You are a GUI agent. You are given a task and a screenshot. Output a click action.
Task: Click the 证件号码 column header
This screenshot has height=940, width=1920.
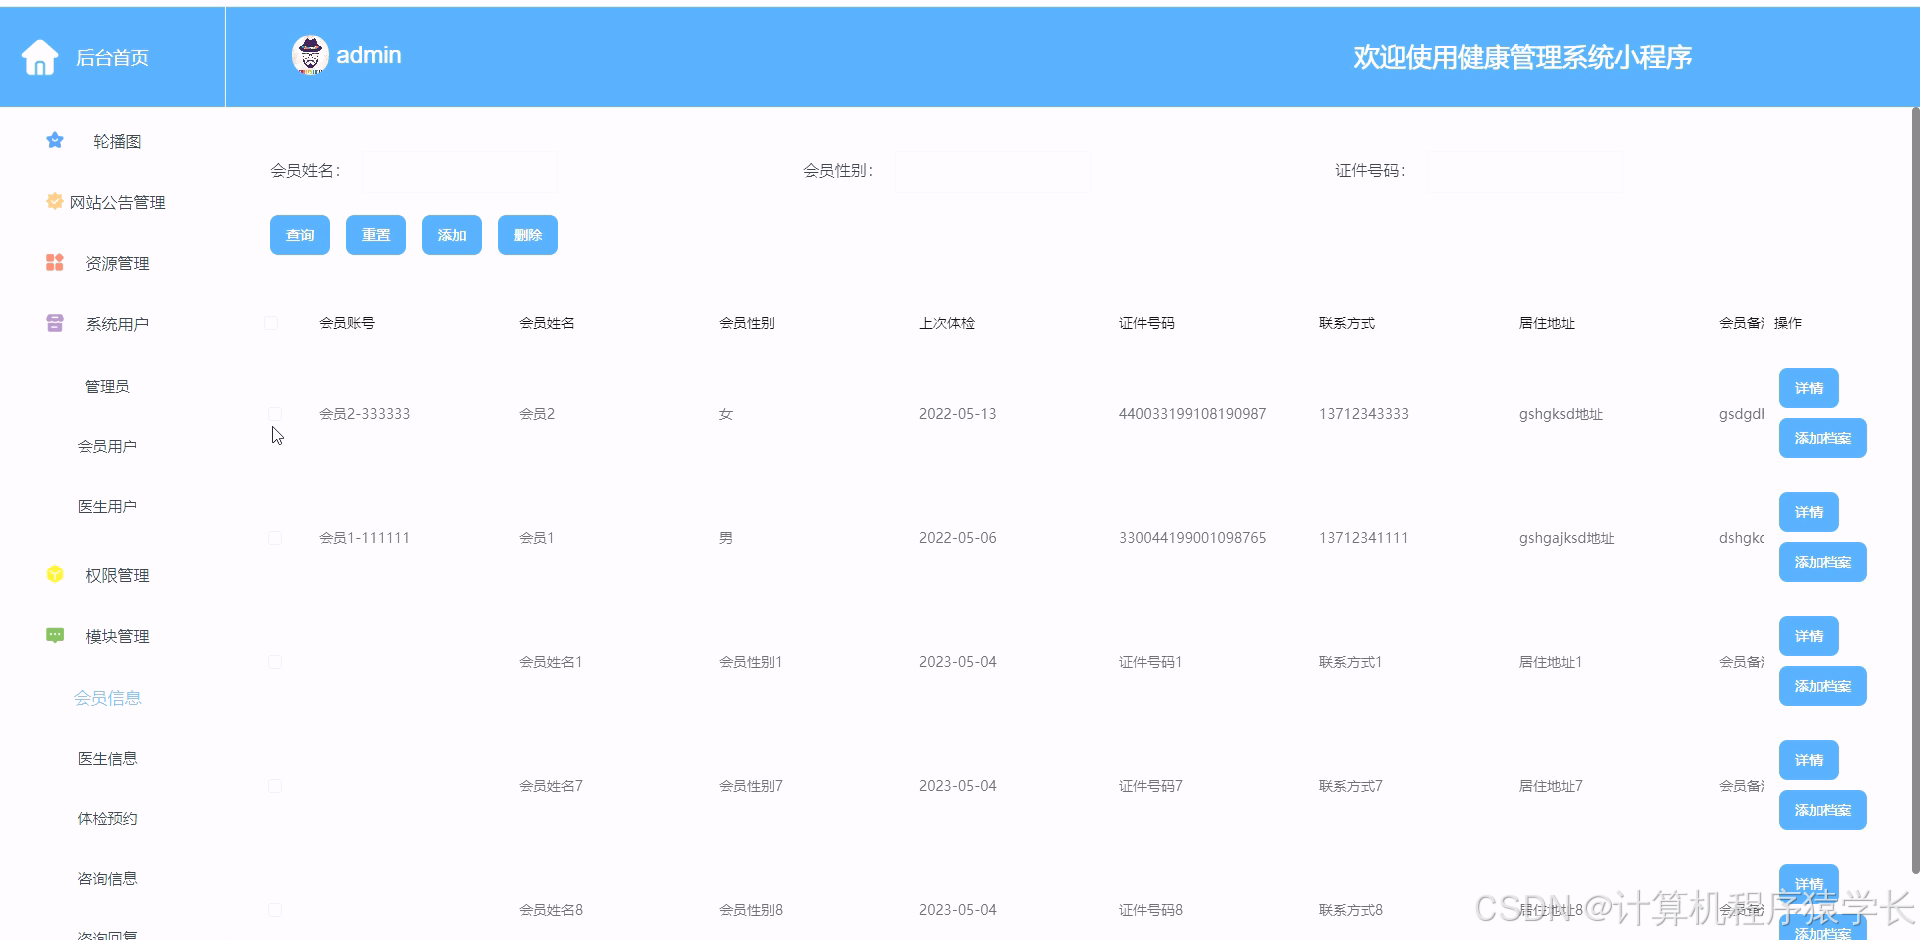tap(1147, 323)
